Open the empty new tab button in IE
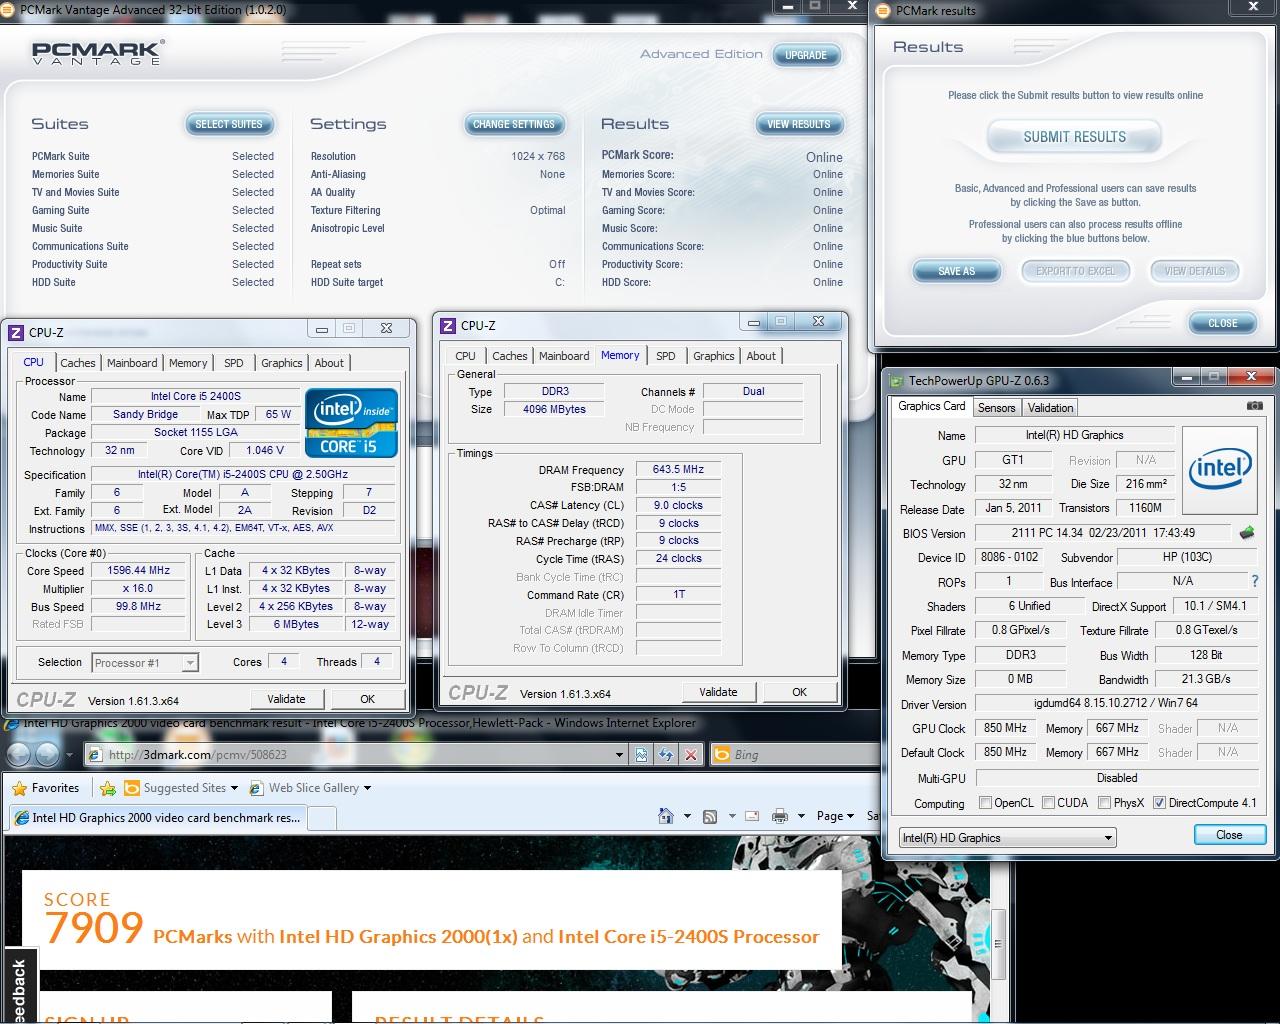Image resolution: width=1280 pixels, height=1024 pixels. point(322,817)
